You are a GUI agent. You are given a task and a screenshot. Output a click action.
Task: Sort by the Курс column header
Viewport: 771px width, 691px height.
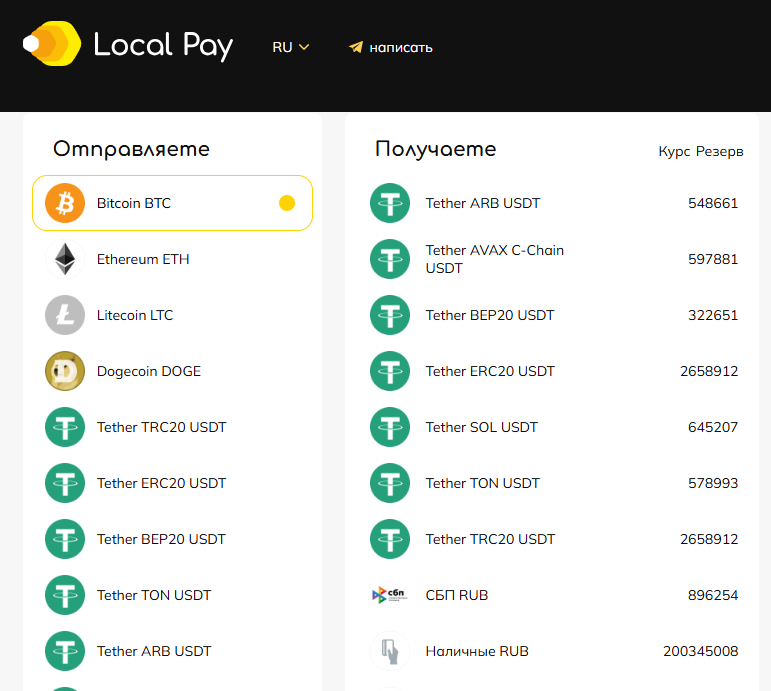click(x=674, y=152)
